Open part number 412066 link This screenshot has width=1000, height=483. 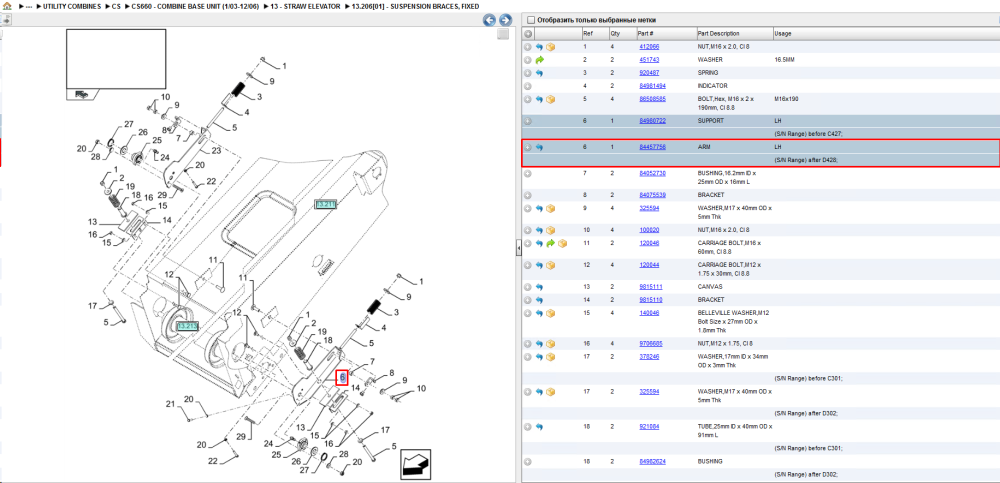click(x=649, y=47)
